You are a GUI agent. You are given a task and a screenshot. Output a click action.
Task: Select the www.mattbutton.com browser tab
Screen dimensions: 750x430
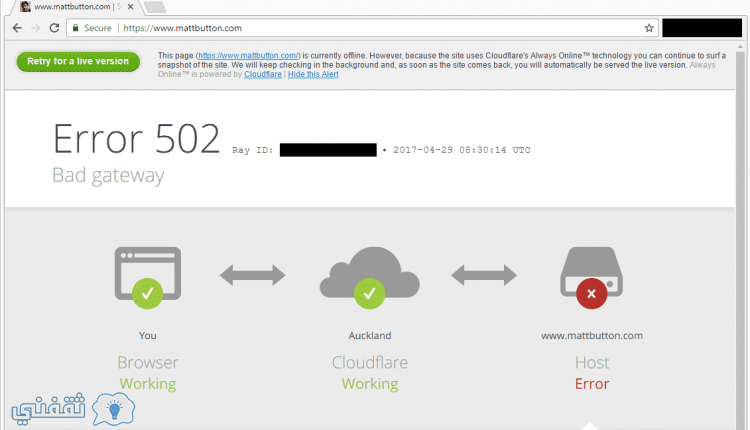(x=77, y=7)
